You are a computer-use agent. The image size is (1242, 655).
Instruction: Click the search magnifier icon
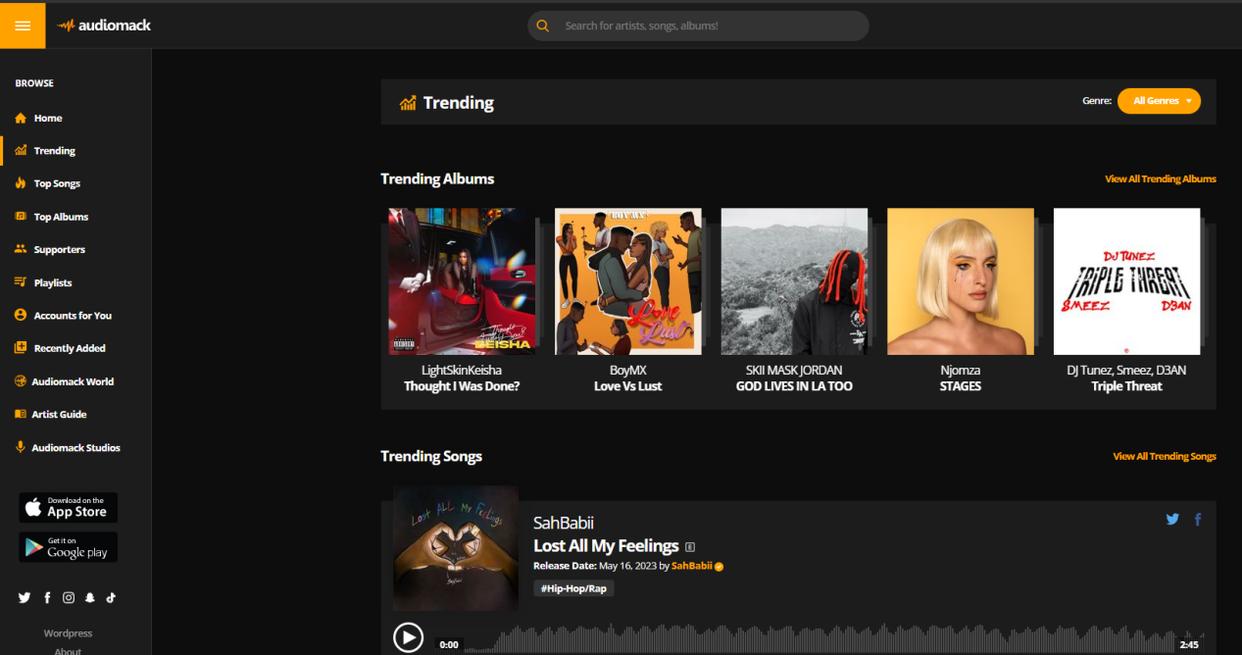[x=543, y=26]
